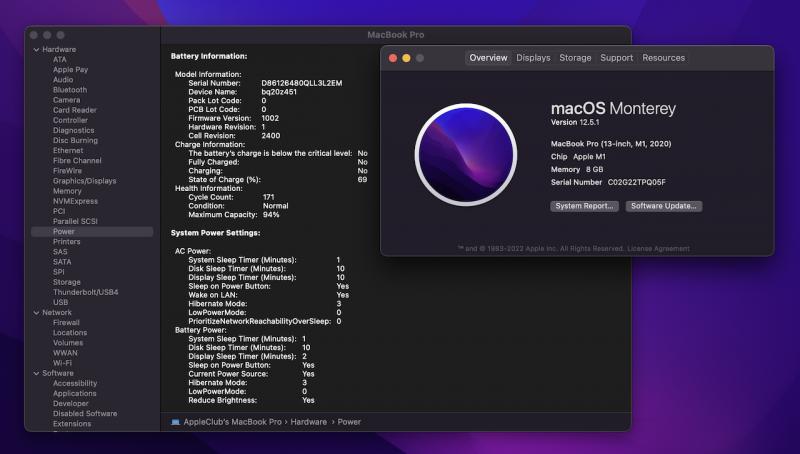Select Wi-Fi under Network
The height and width of the screenshot is (454, 800).
(x=62, y=363)
